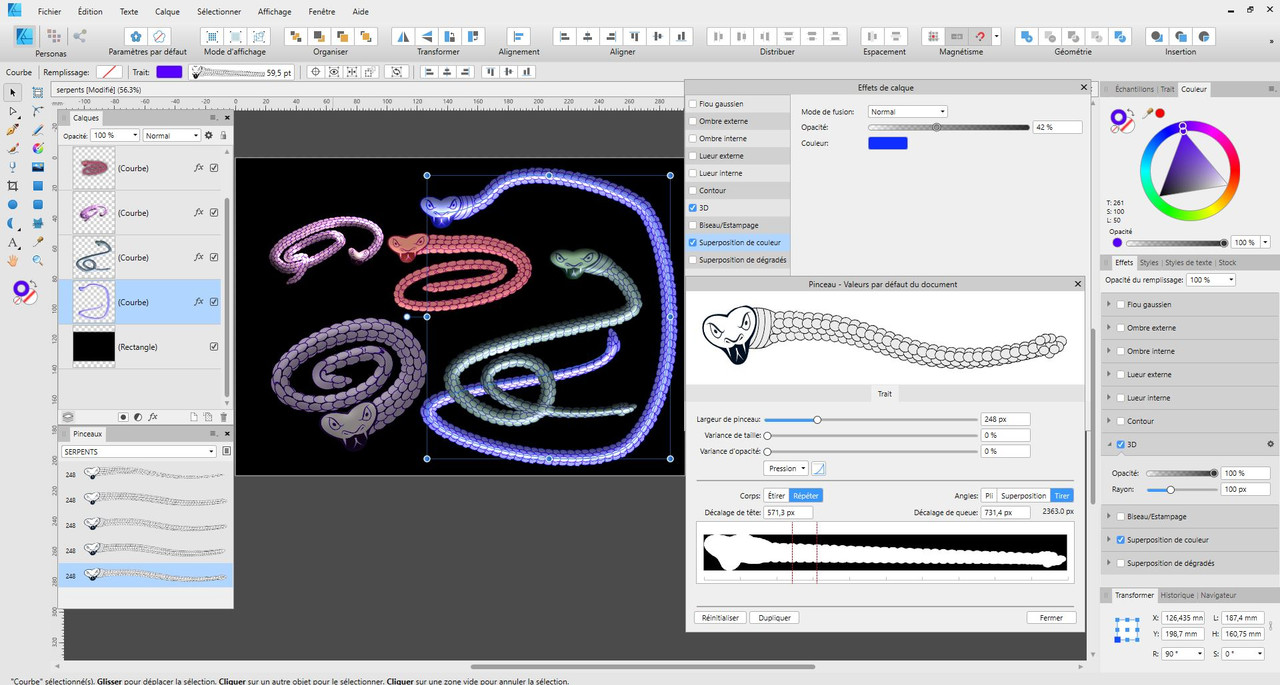The image size is (1280, 685).
Task: Switch to the Échantillons tab
Action: tap(1134, 89)
